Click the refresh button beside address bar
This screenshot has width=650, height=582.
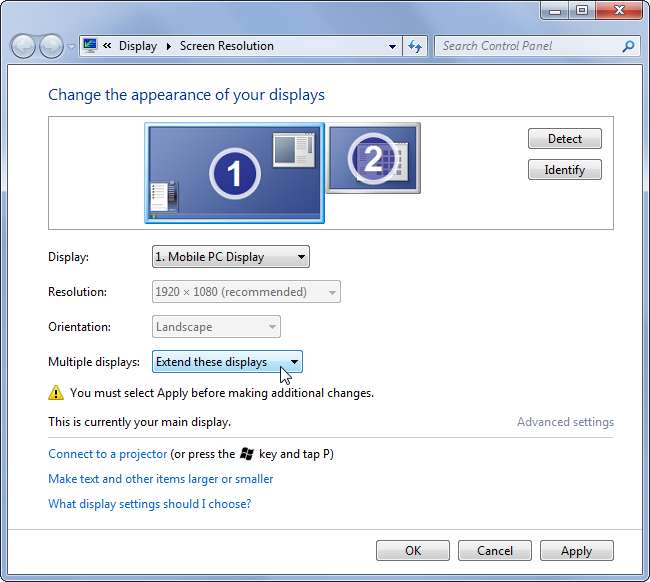coord(416,46)
